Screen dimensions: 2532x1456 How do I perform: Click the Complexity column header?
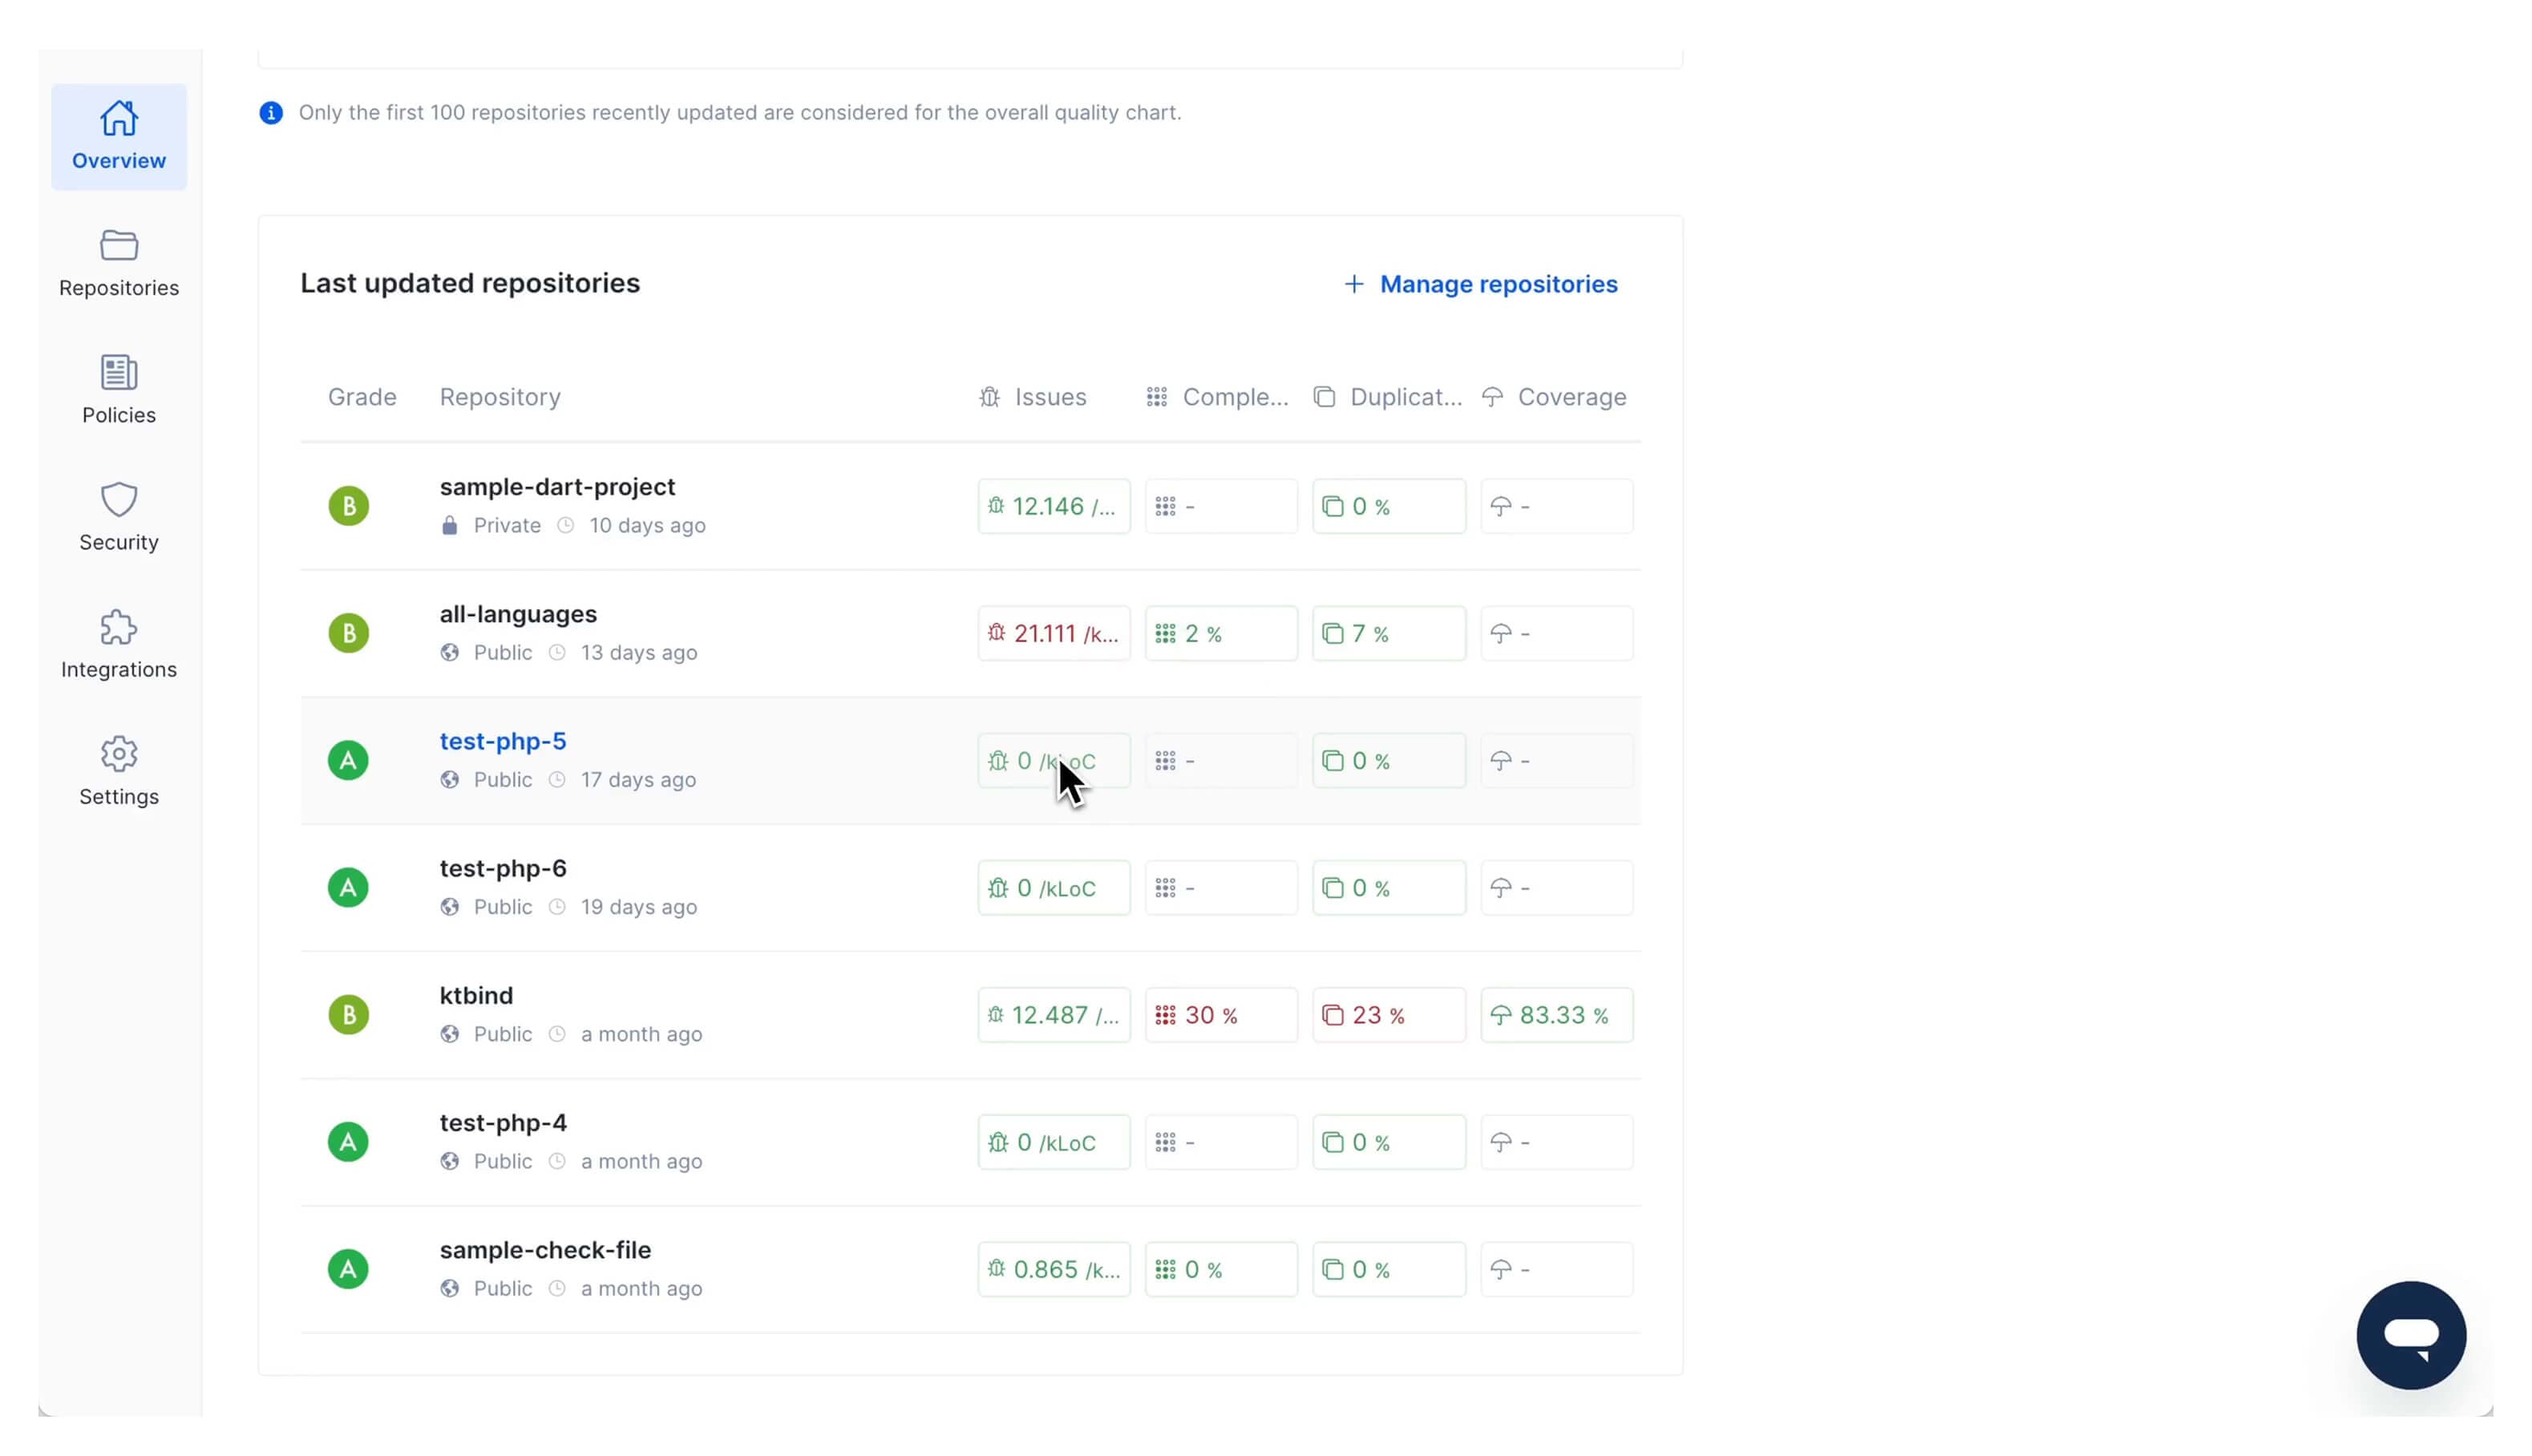(x=1216, y=397)
